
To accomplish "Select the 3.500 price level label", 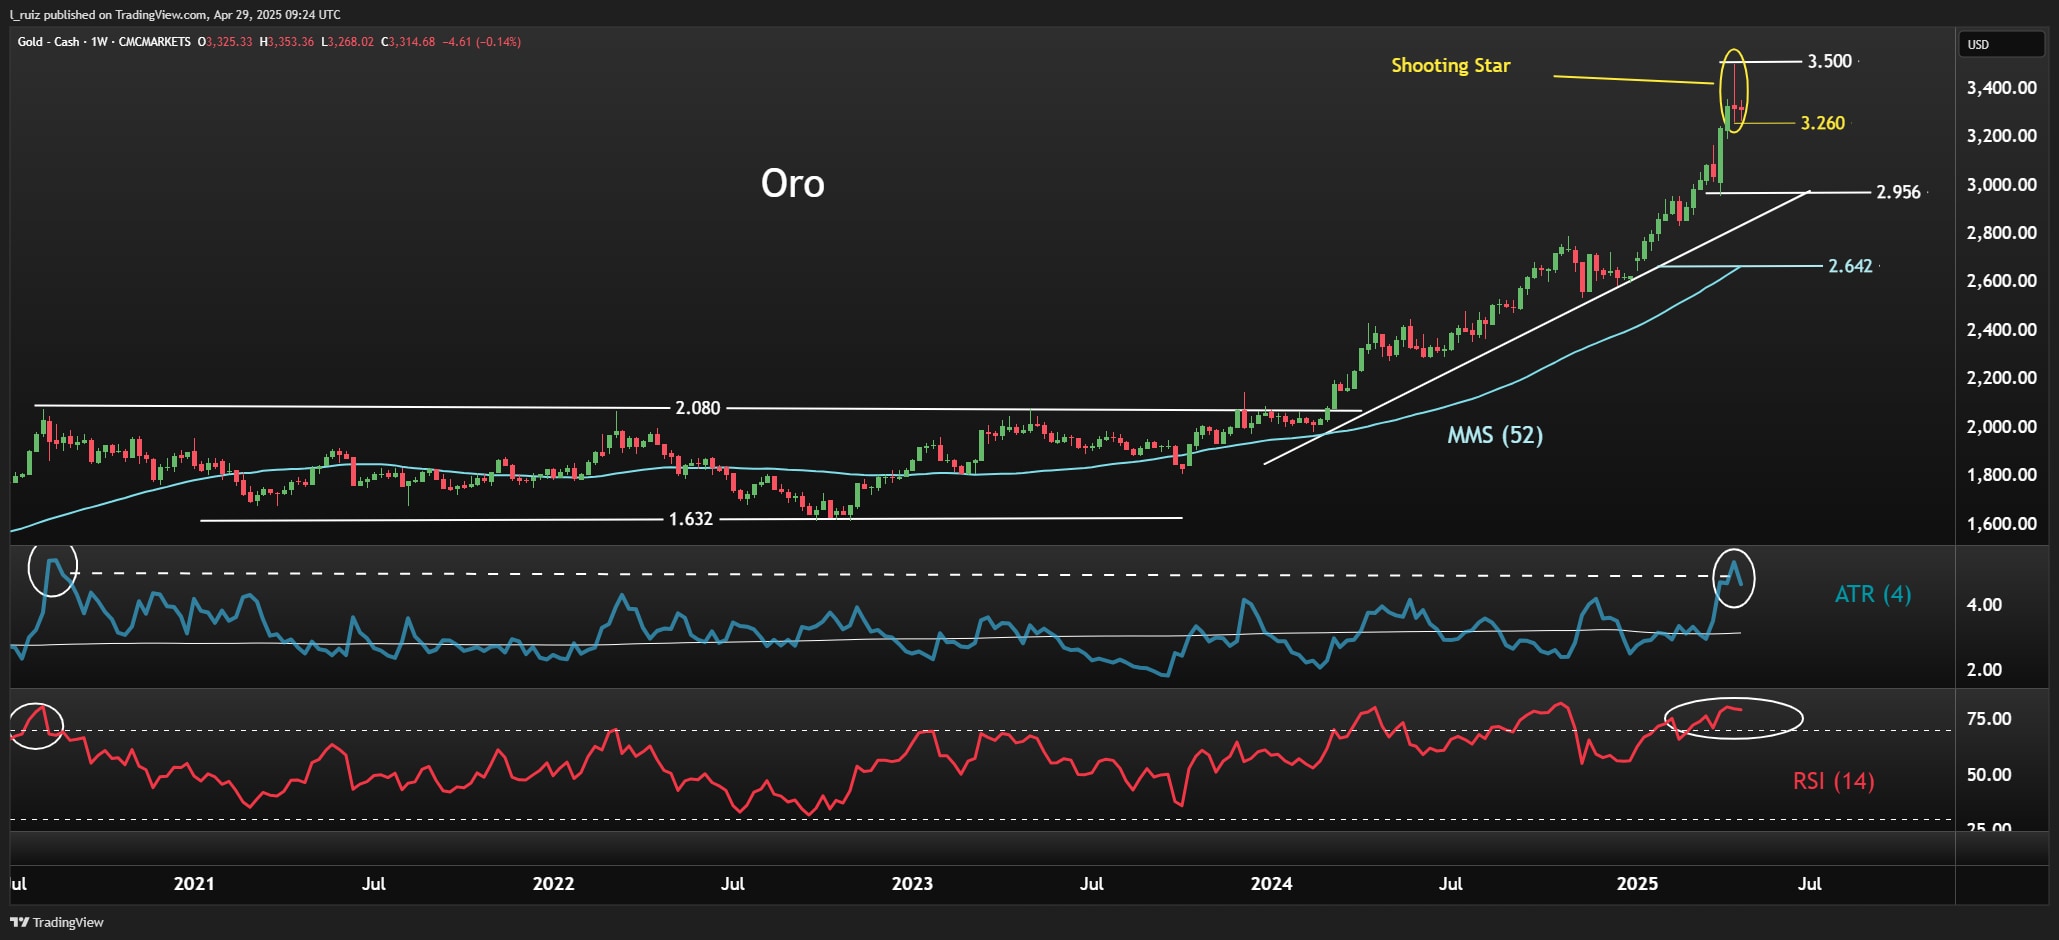I will (1829, 61).
